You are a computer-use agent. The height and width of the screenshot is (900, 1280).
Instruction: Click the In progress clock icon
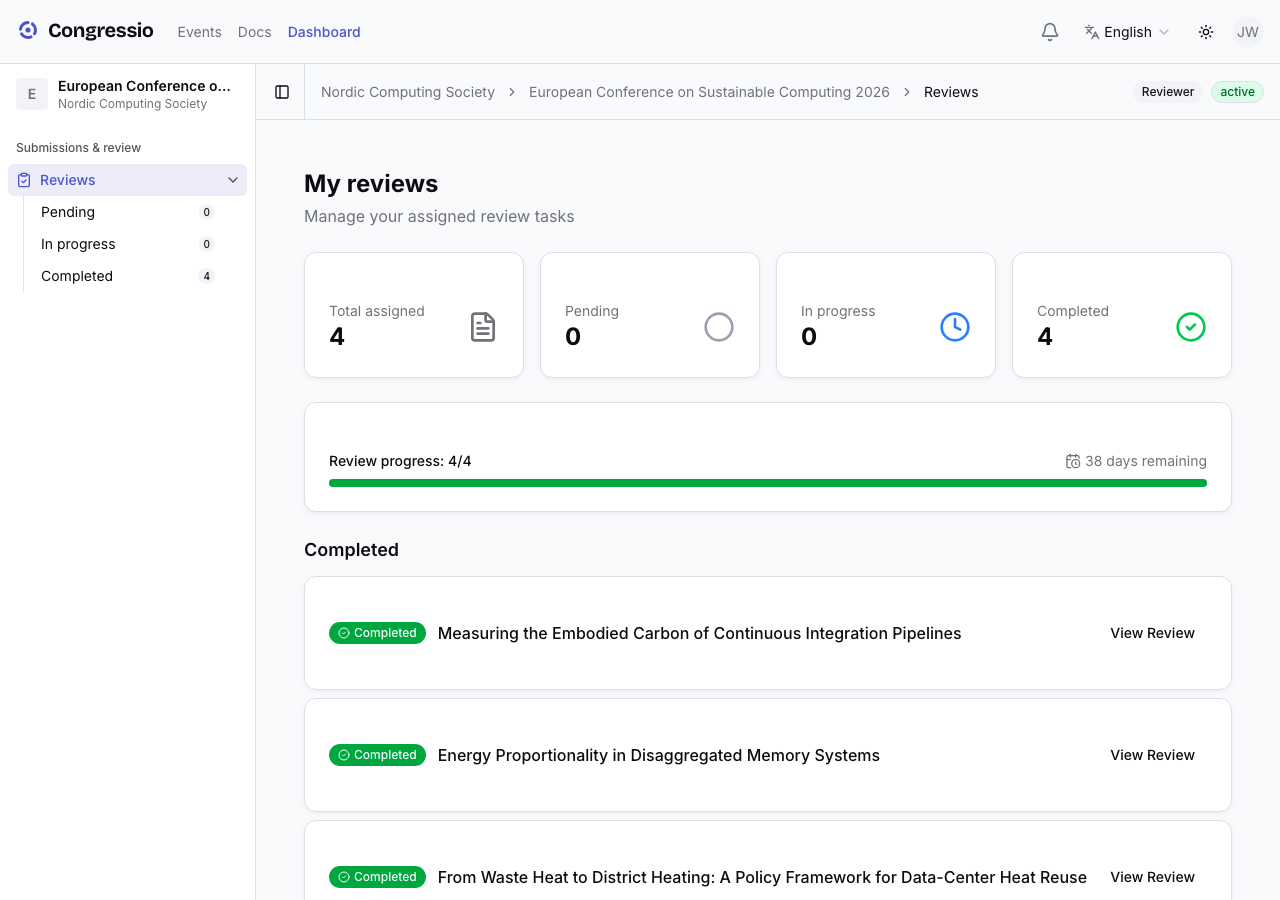[x=955, y=327]
